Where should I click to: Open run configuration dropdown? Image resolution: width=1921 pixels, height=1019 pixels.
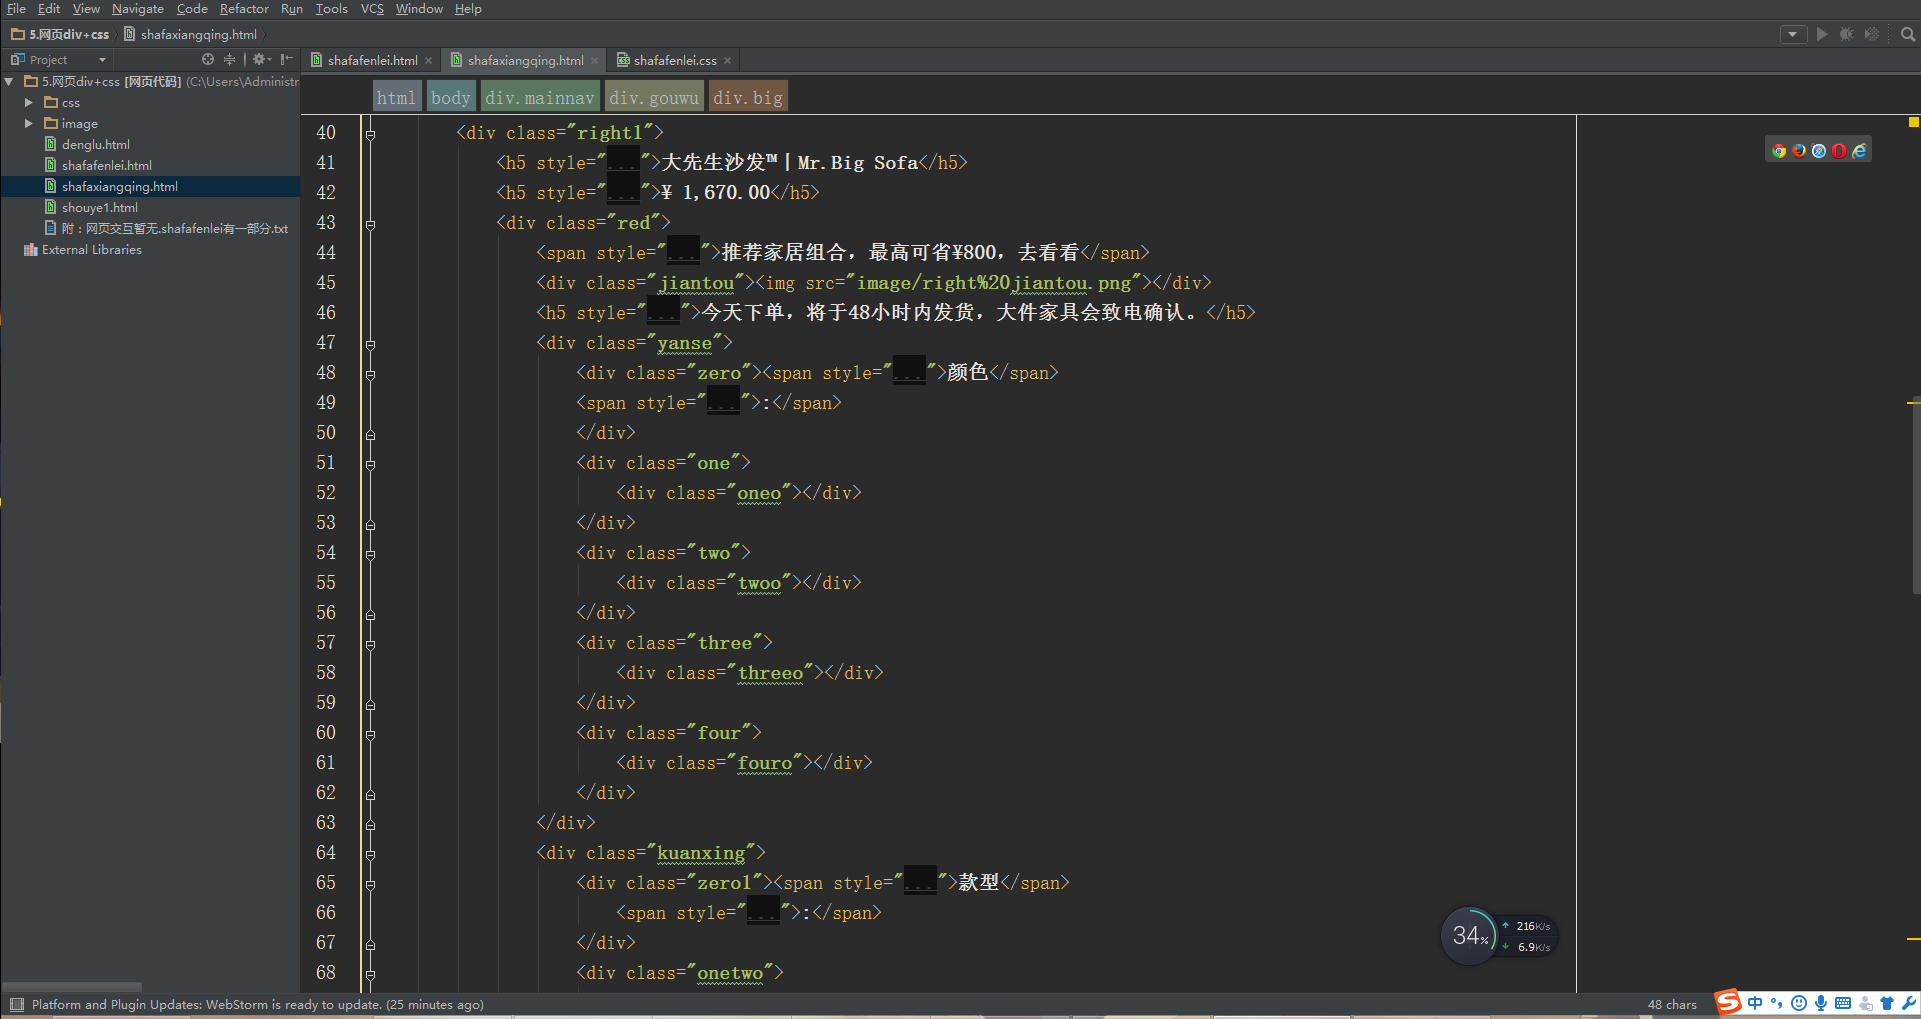coord(1793,34)
